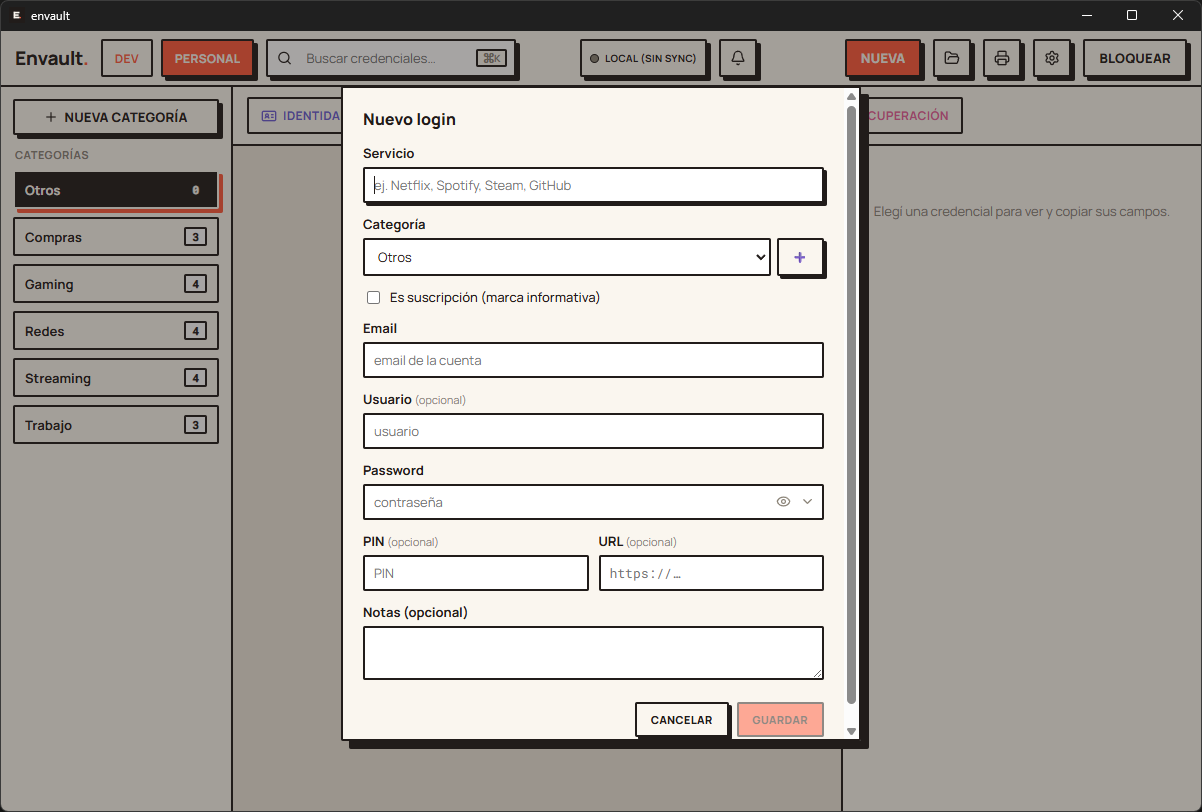Click the printer icon button
Viewport: 1202px width, 812px height.
point(1002,58)
